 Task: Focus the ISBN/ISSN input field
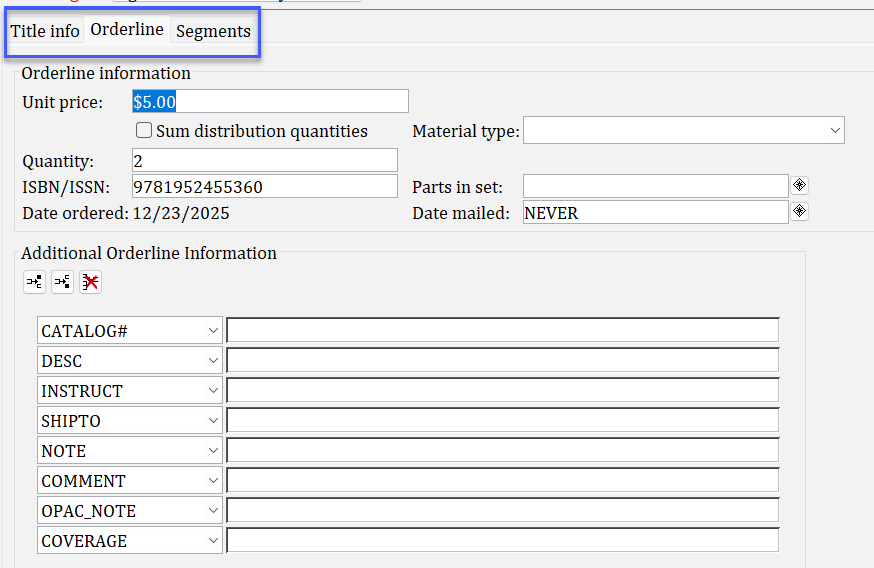click(x=264, y=187)
